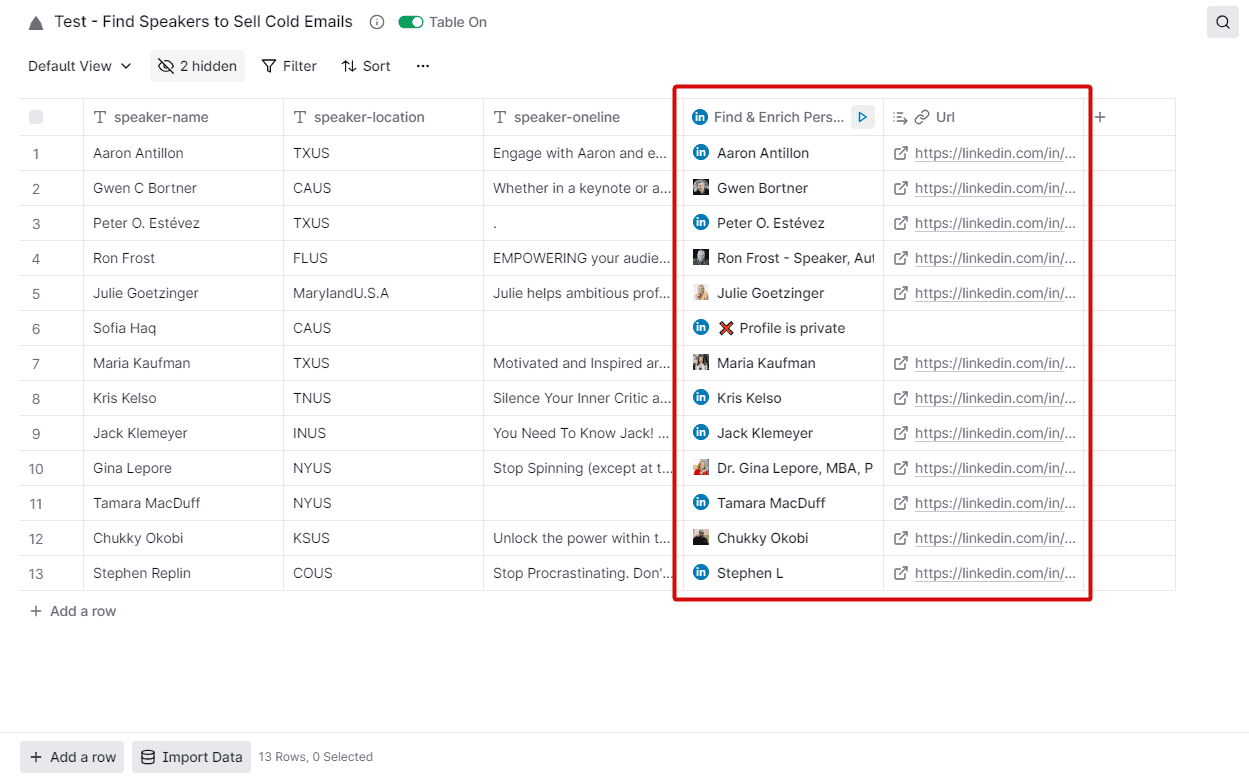Select the Tamara MacDuff name cell

183,503
